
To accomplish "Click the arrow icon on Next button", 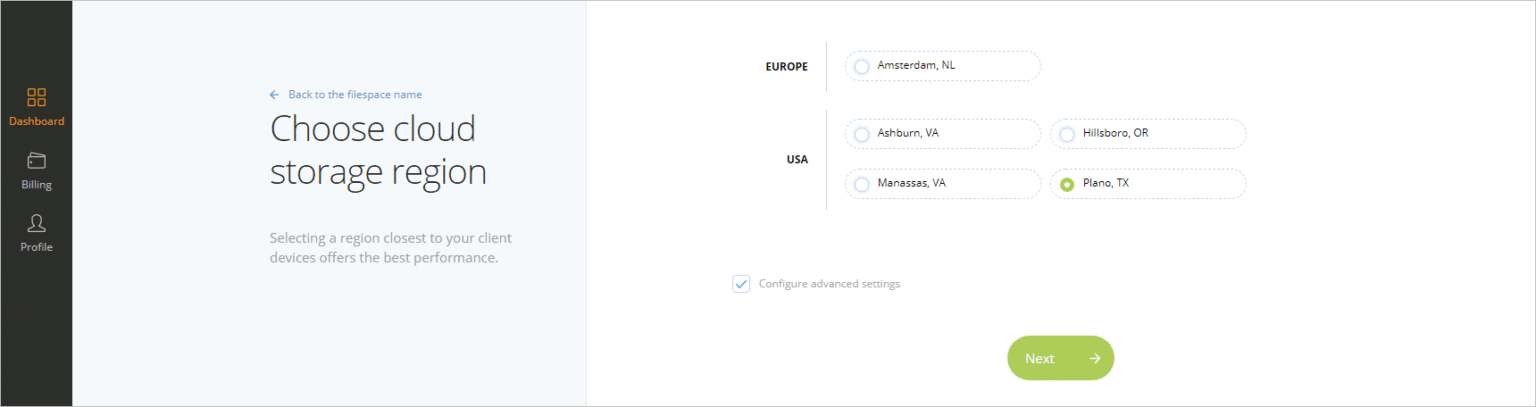I will pos(1095,358).
